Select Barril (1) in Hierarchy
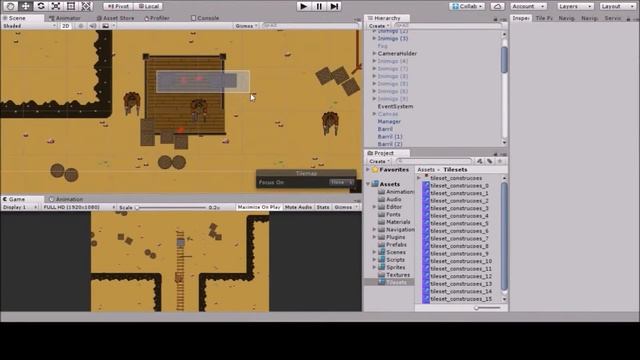Screen dimensions: 640x360 pos(390,137)
